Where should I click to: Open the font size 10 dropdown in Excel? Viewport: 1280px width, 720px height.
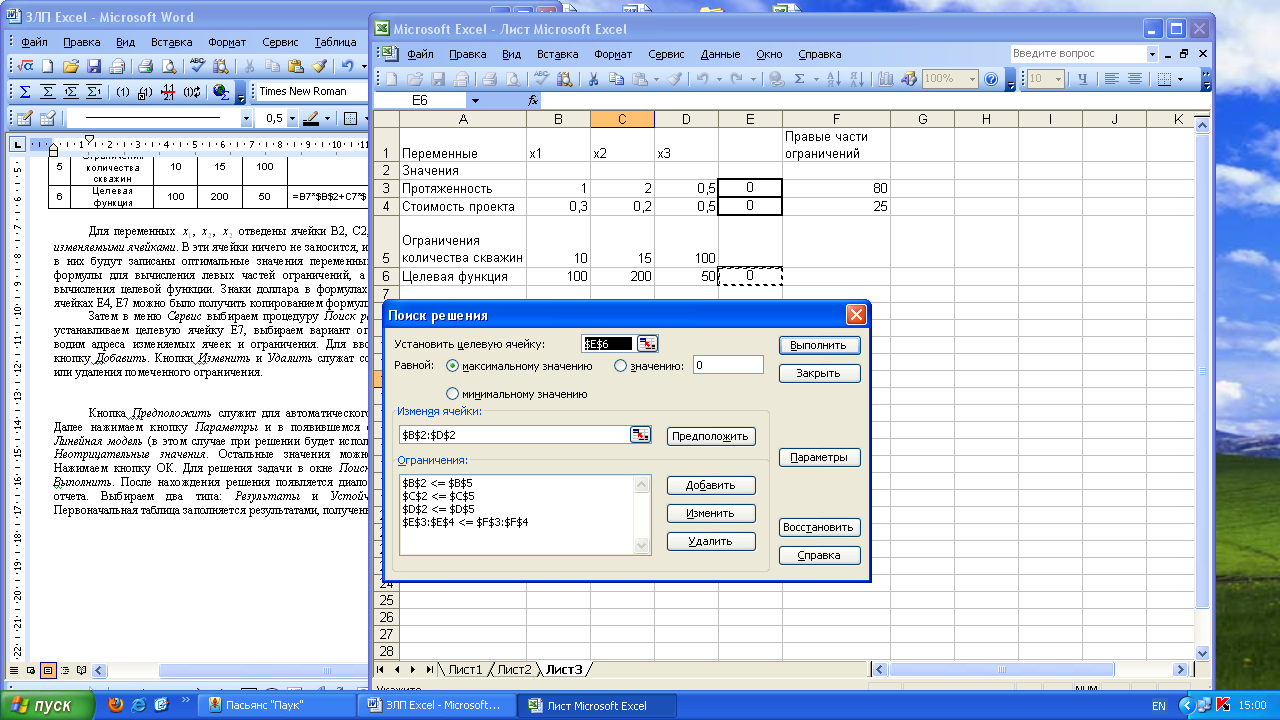1058,79
